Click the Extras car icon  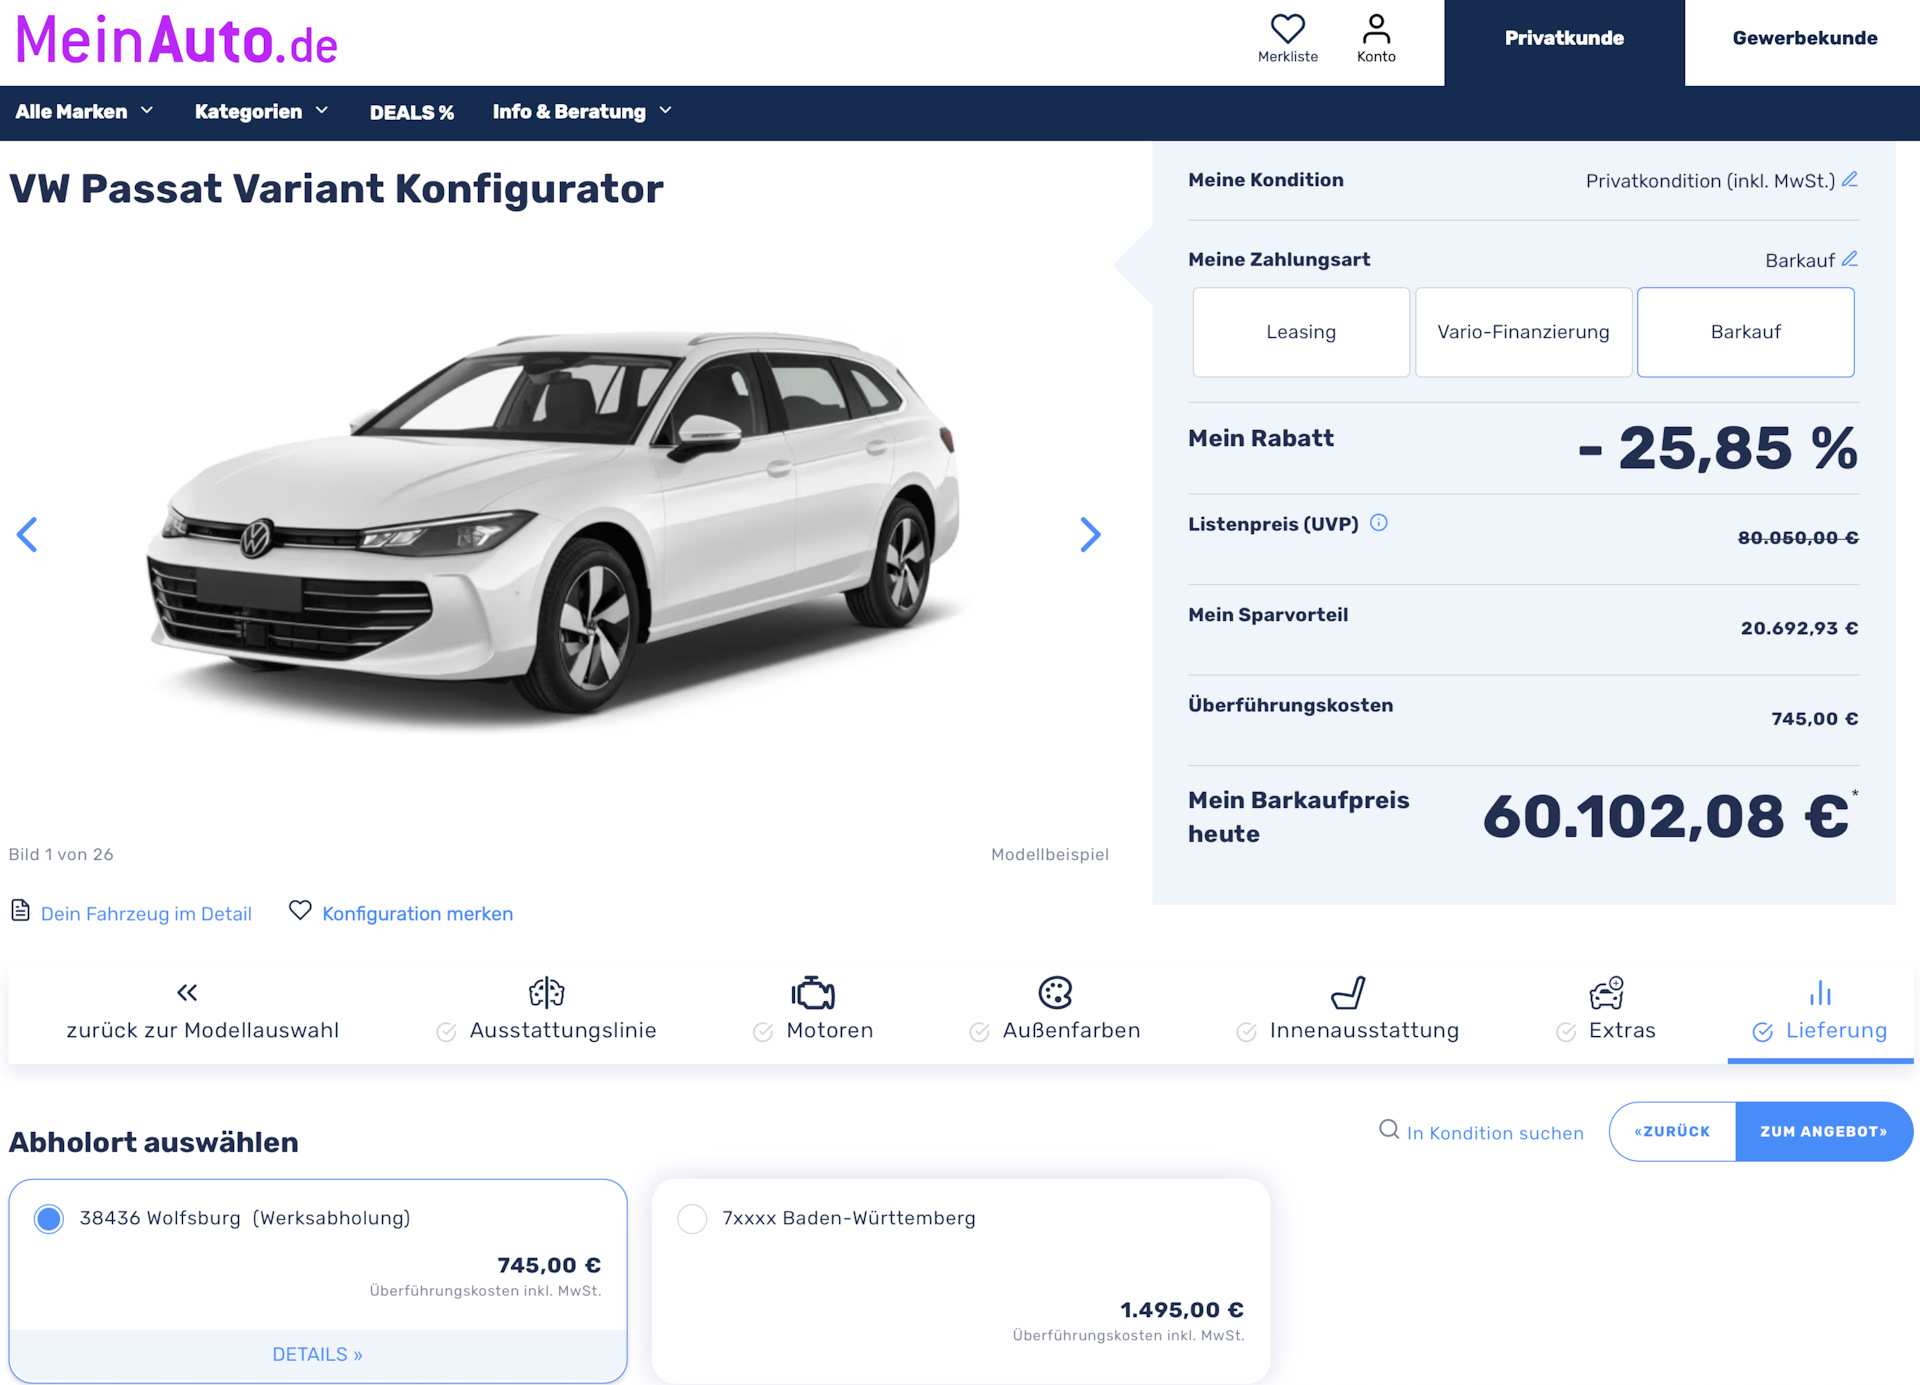[1606, 992]
